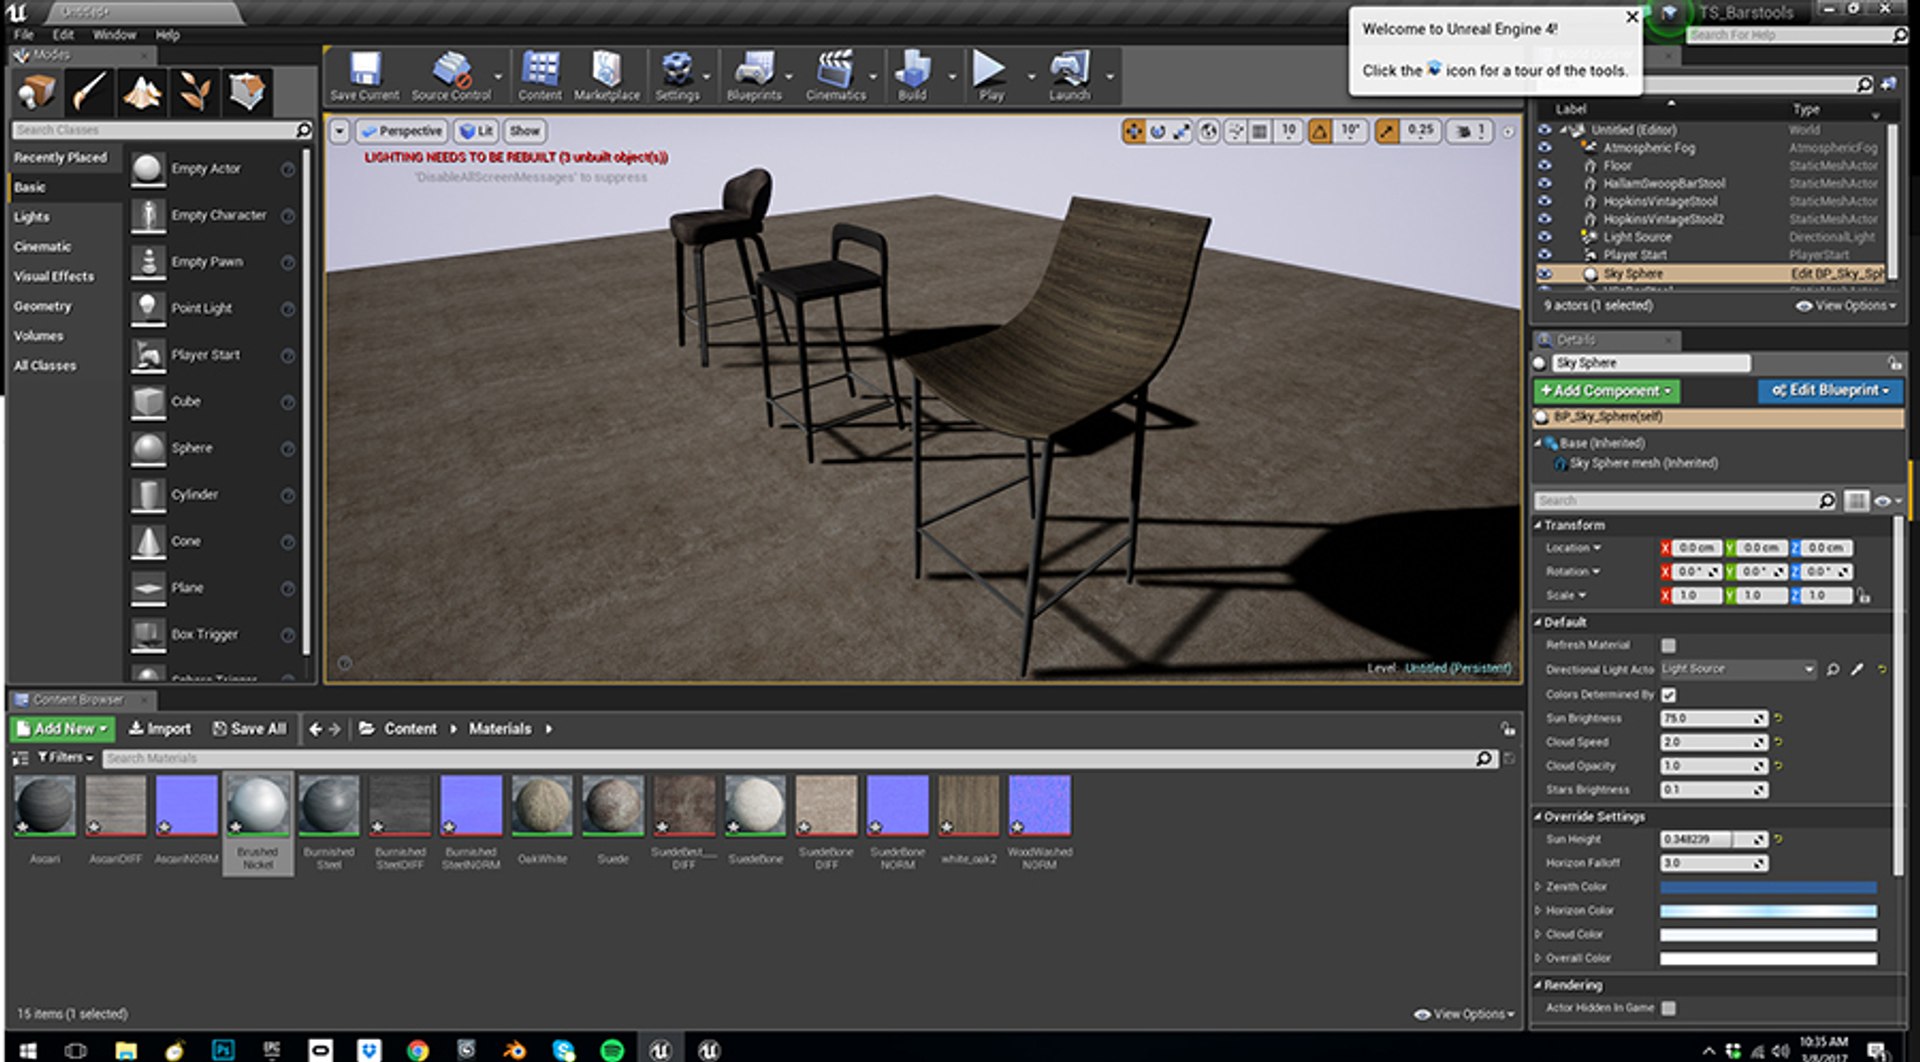Viewport: 1920px width, 1062px height.
Task: Select Brushed Nickel material thumbnail
Action: 258,824
